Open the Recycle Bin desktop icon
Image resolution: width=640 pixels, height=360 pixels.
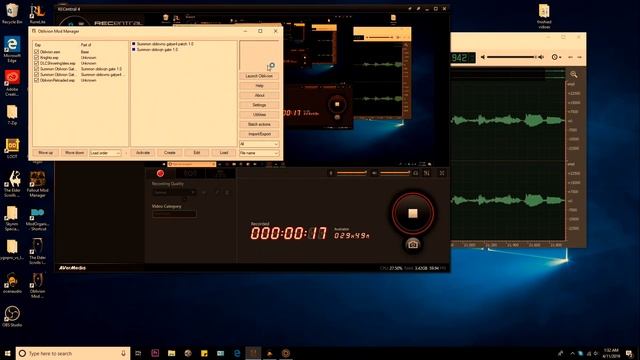coord(12,13)
